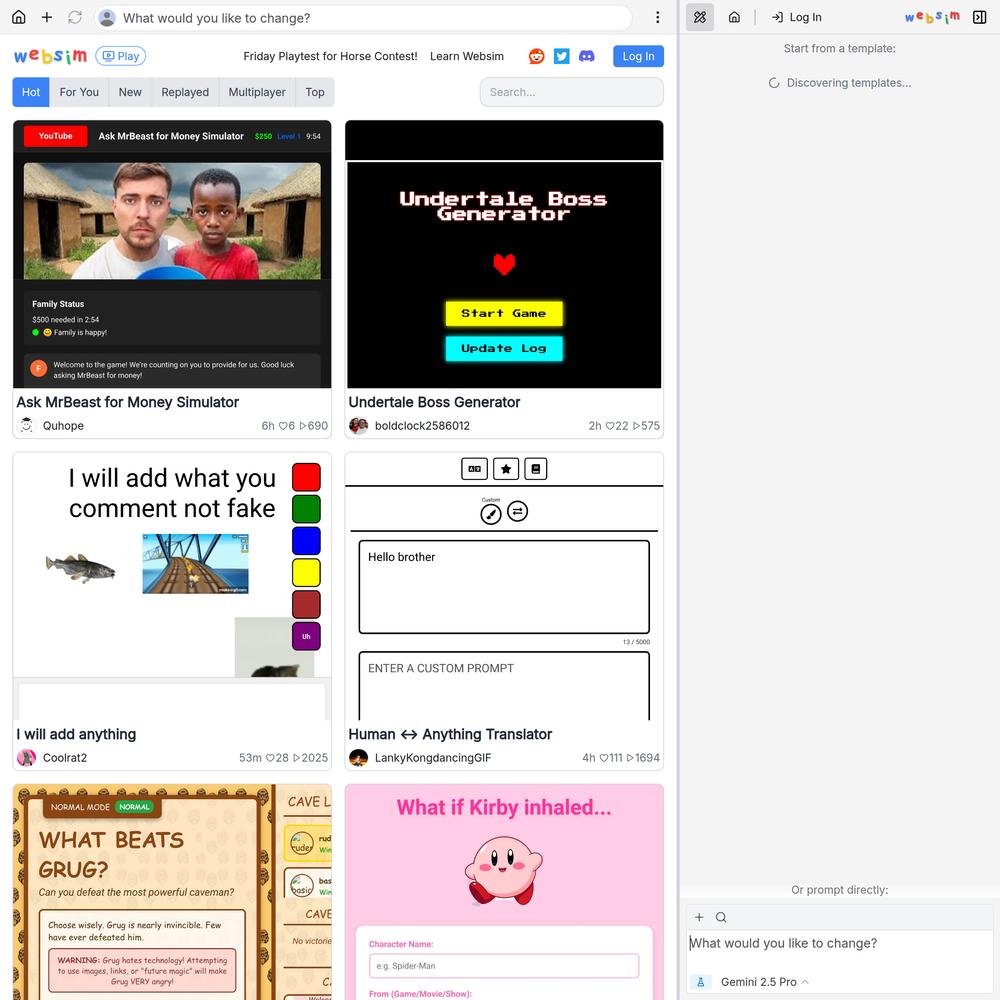Open the Reddit link icon
This screenshot has height=1000, width=1000.
pos(536,56)
